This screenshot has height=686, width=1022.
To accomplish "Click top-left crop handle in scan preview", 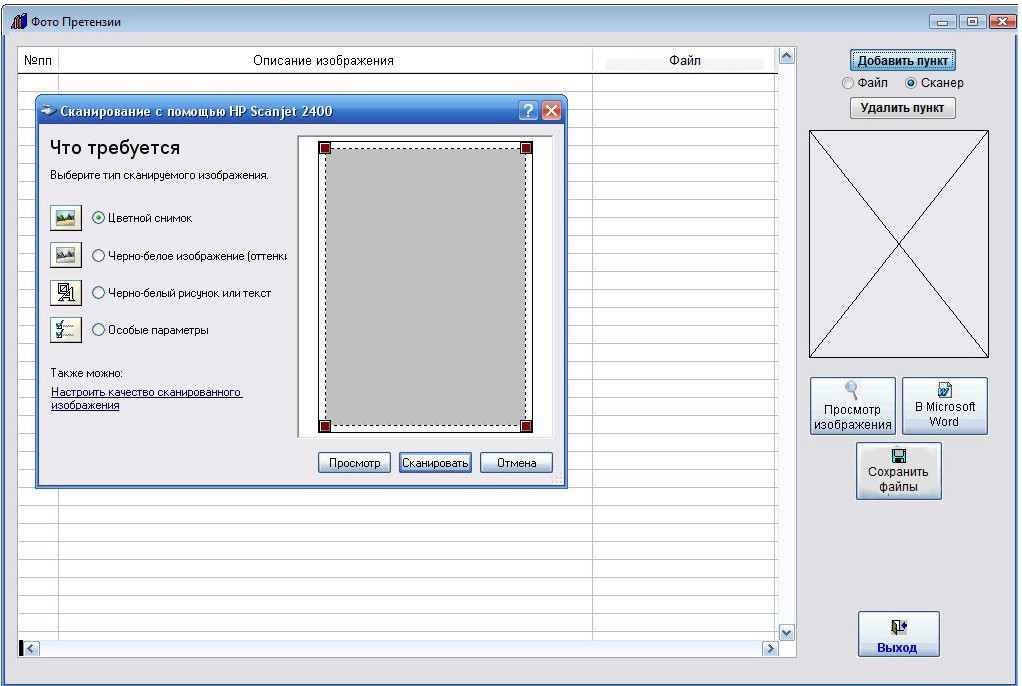I will pyautogui.click(x=325, y=148).
